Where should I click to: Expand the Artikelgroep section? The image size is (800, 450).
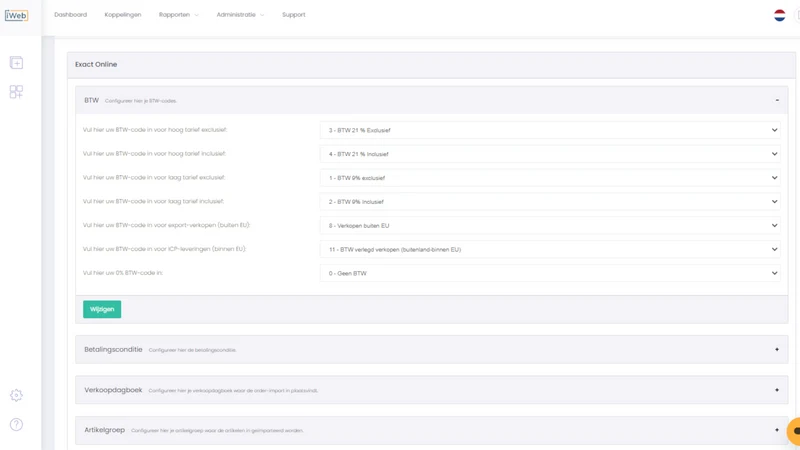pyautogui.click(x=777, y=430)
